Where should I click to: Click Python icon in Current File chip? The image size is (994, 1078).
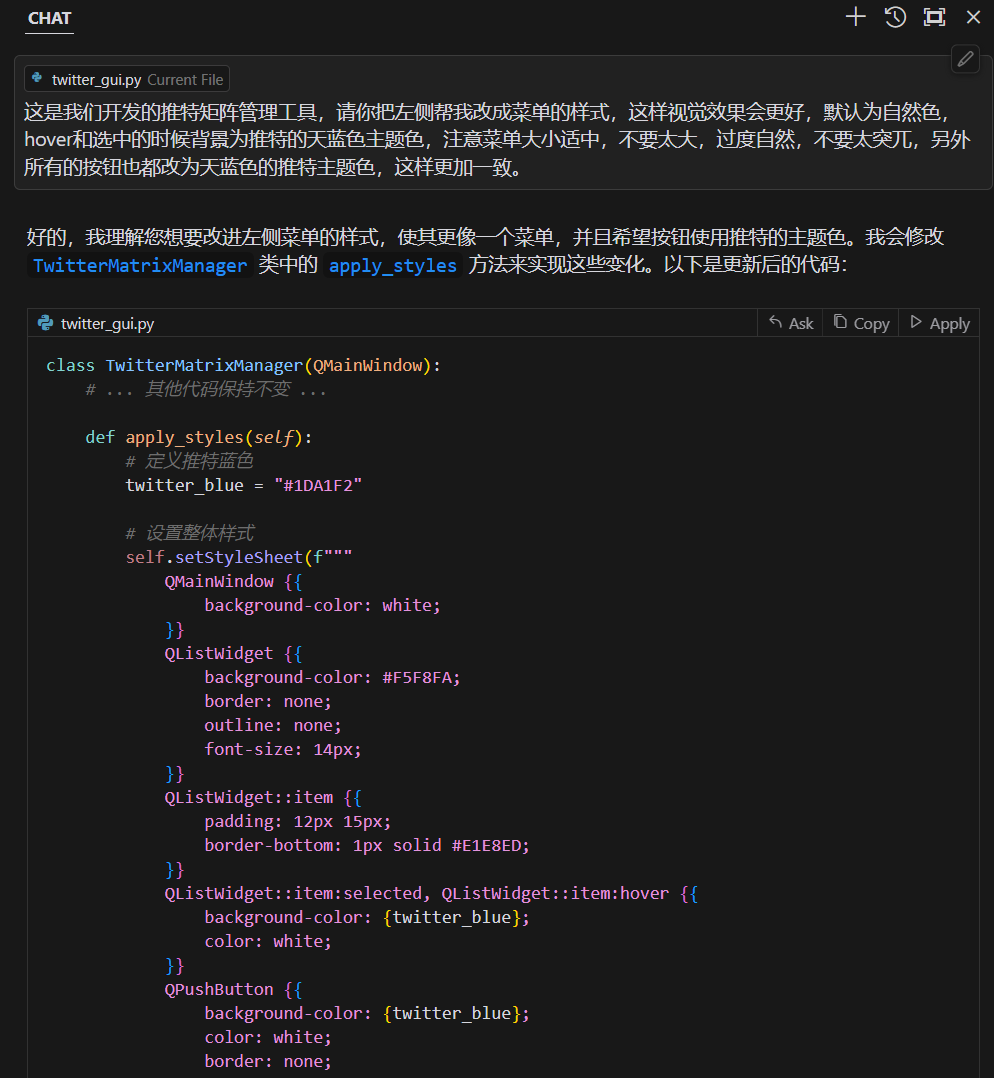pyautogui.click(x=38, y=79)
